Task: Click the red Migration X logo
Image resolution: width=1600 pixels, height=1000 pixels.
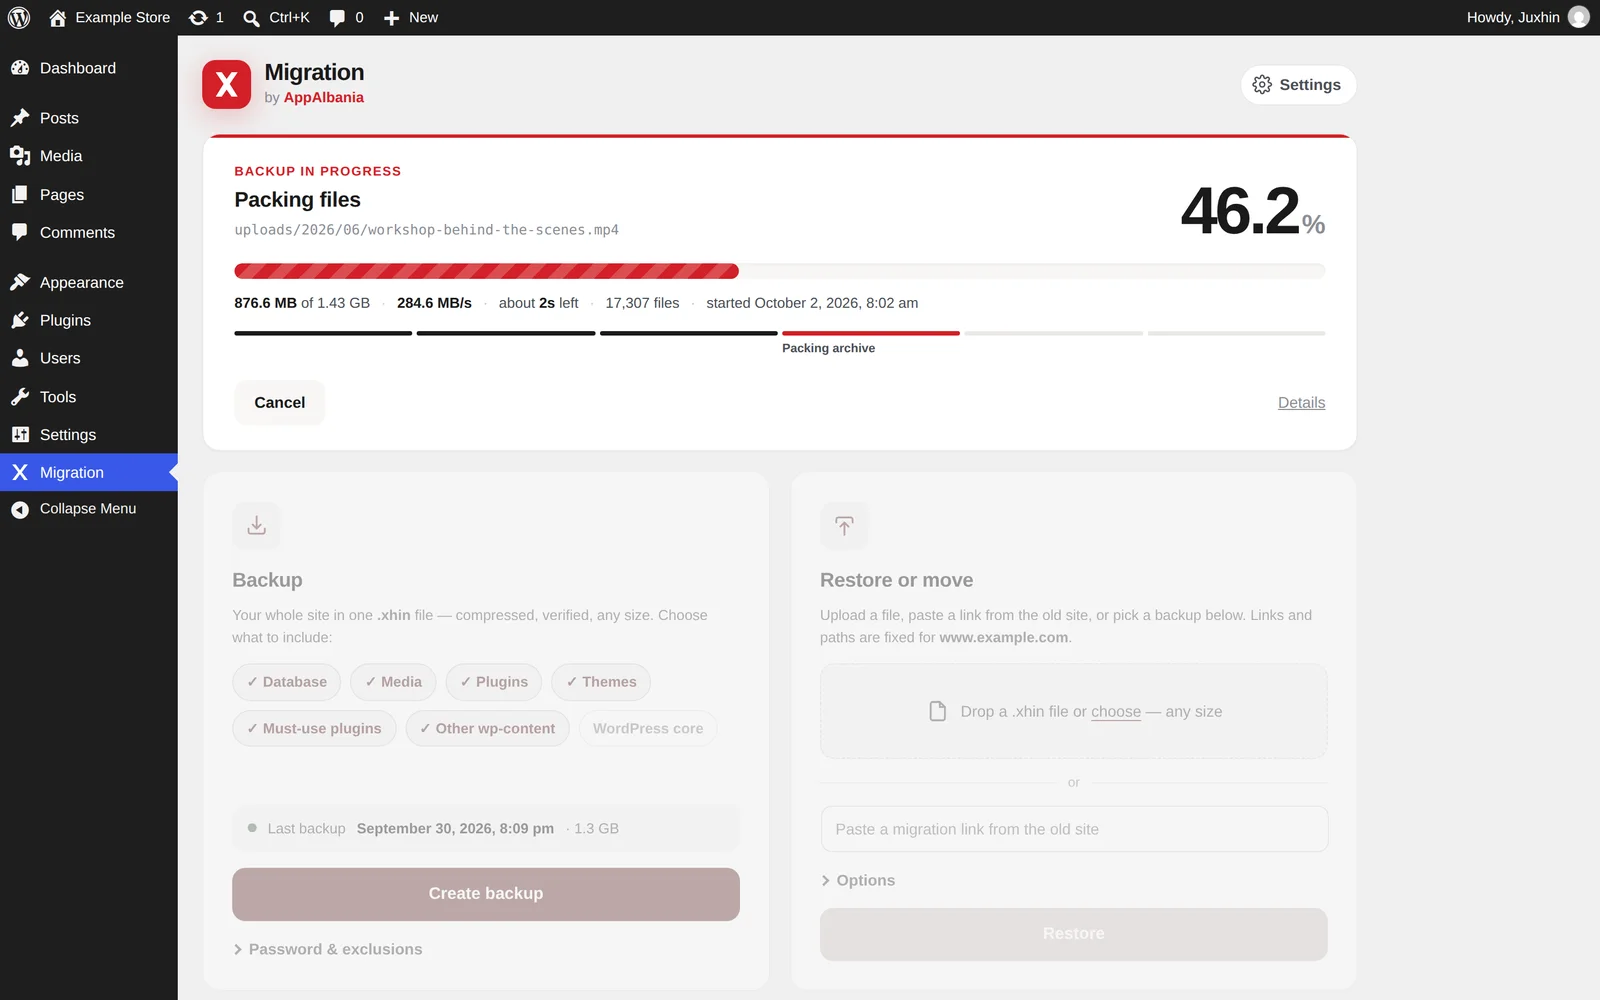Action: pyautogui.click(x=226, y=84)
